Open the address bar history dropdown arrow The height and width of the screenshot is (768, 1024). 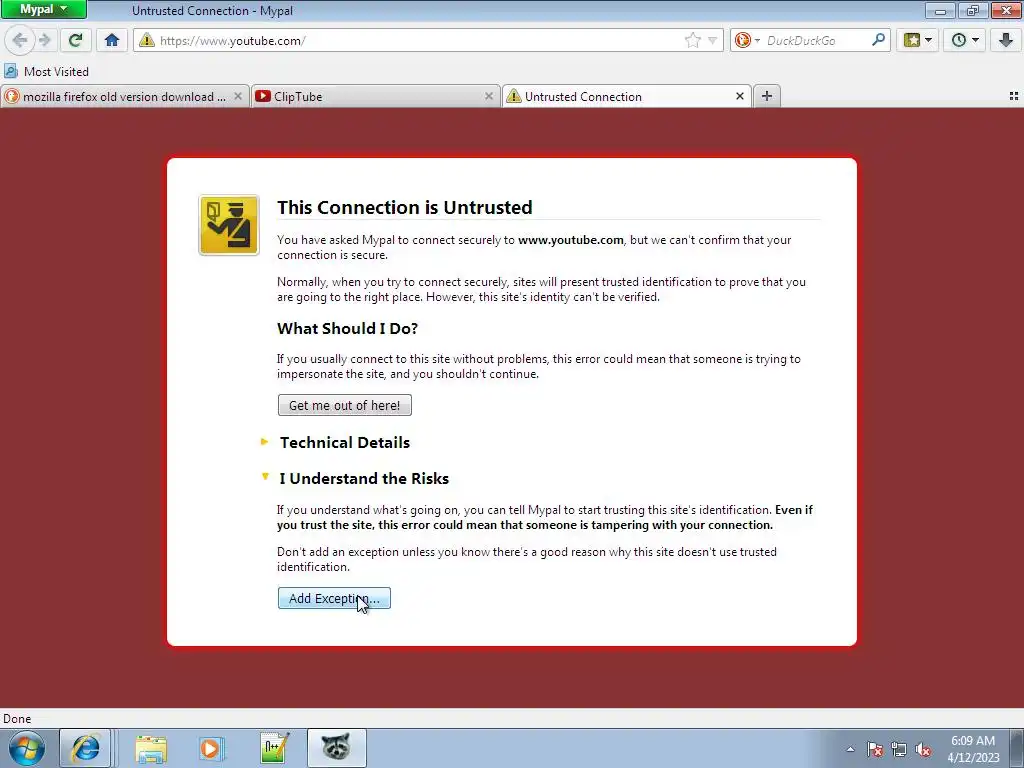tap(712, 40)
